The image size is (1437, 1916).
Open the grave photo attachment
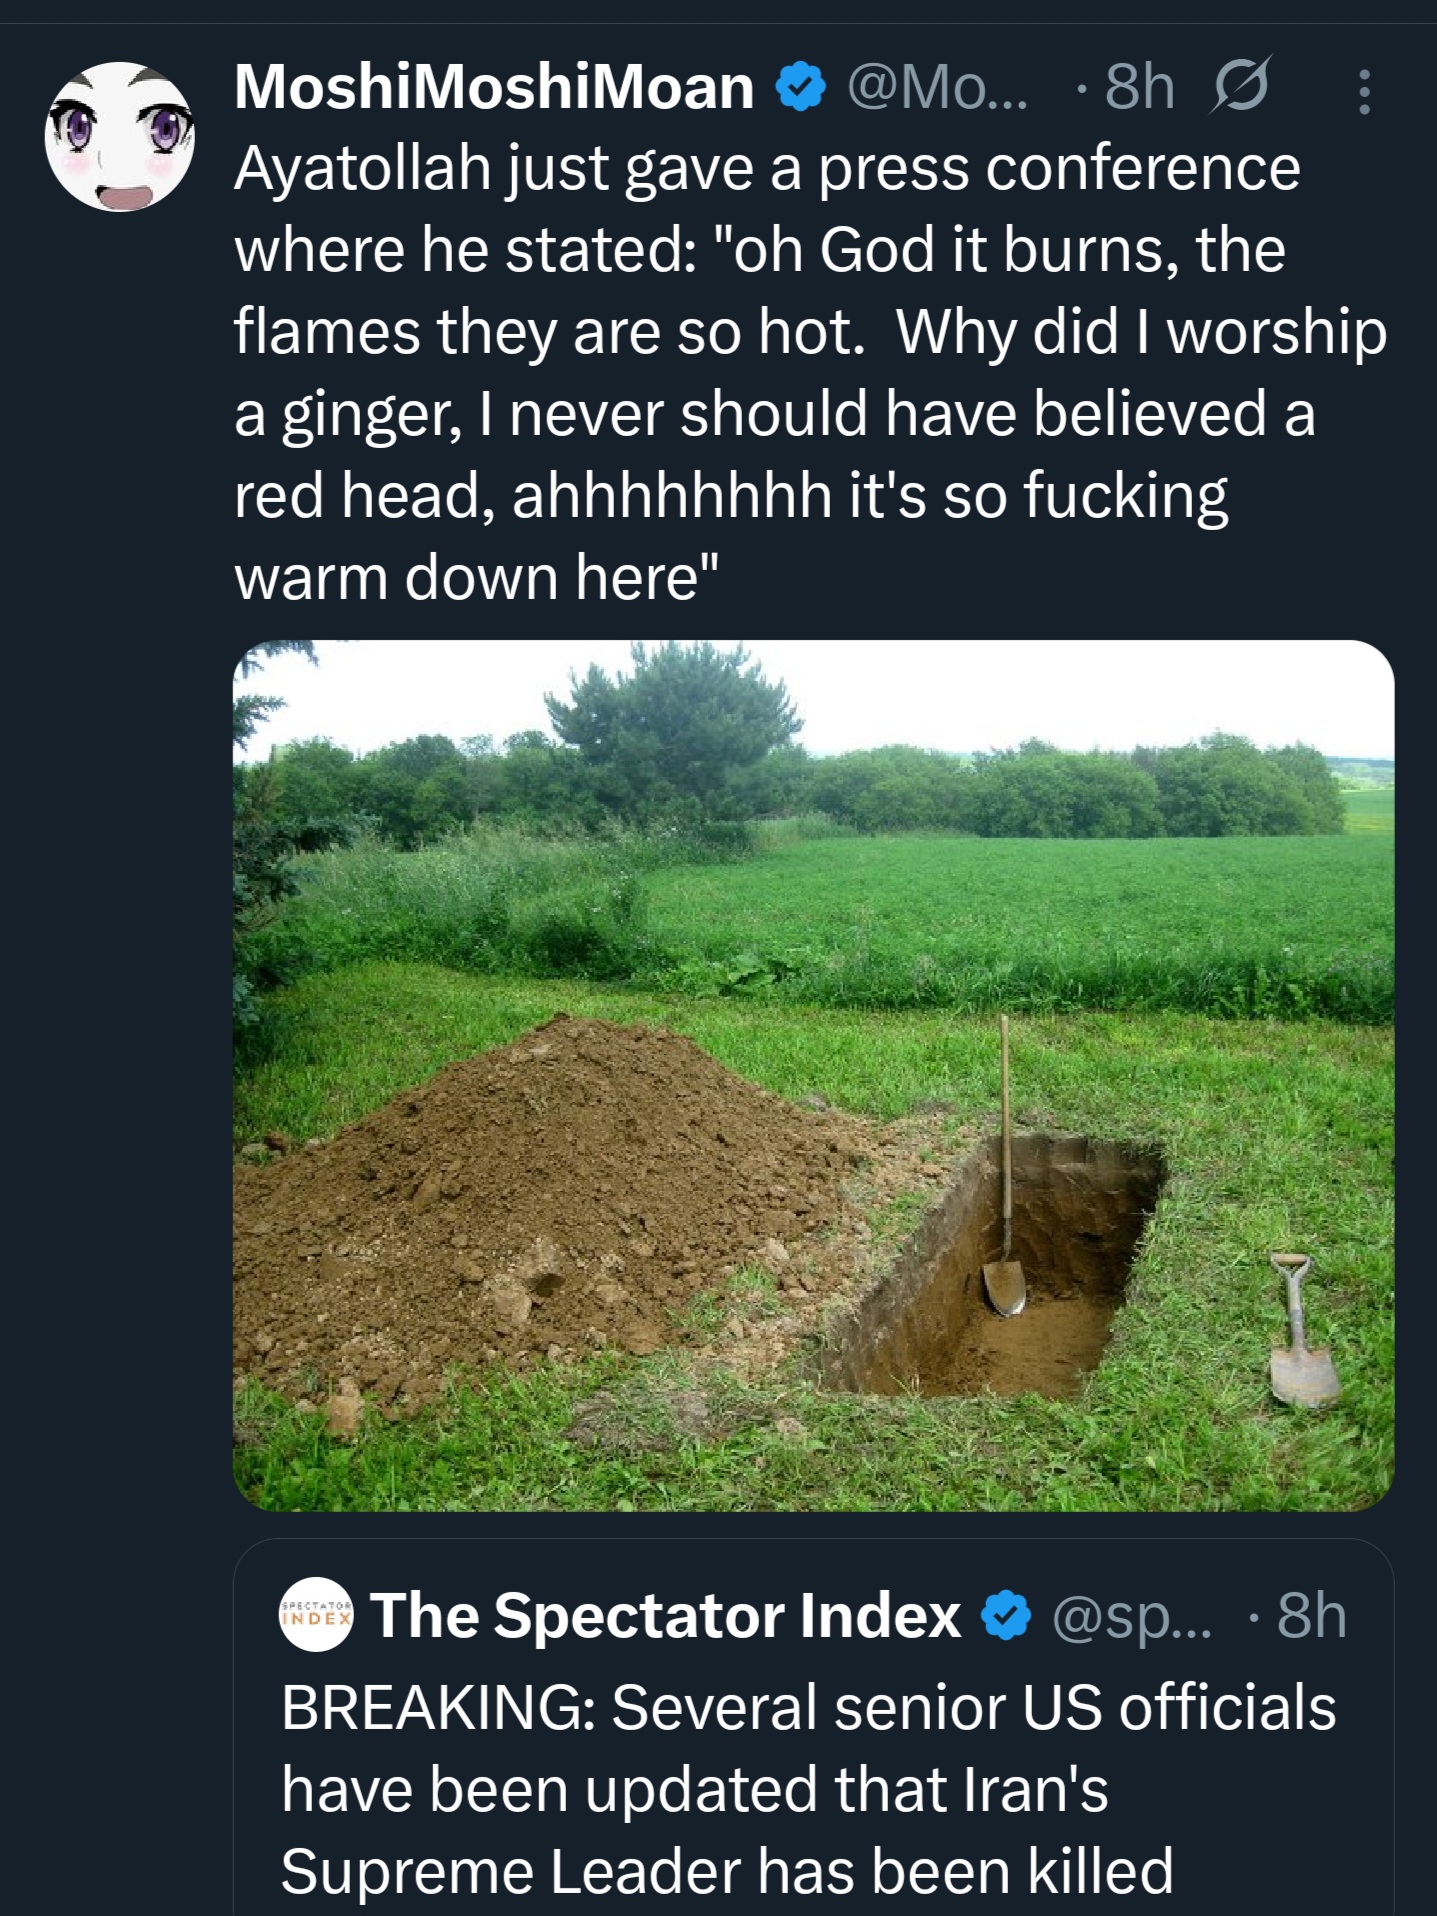813,1074
